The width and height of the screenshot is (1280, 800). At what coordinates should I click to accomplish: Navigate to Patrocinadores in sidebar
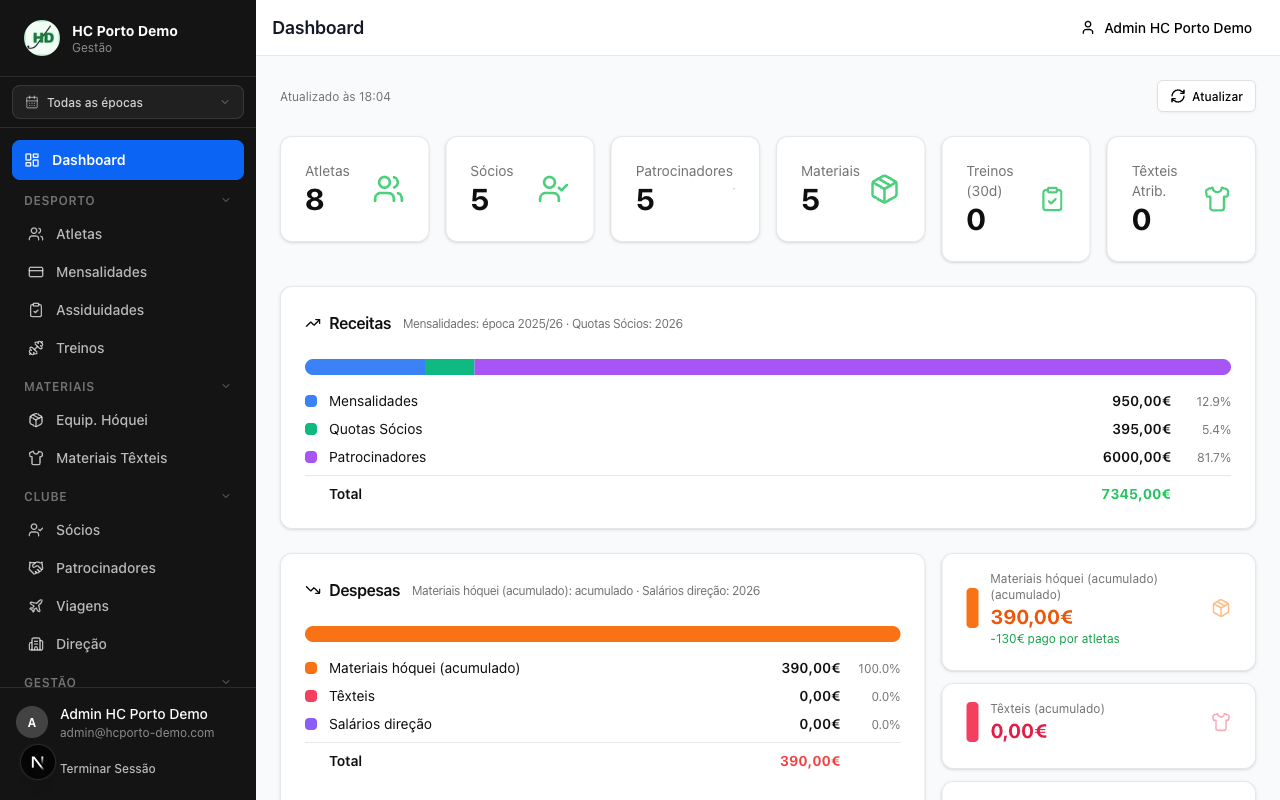(x=128, y=568)
